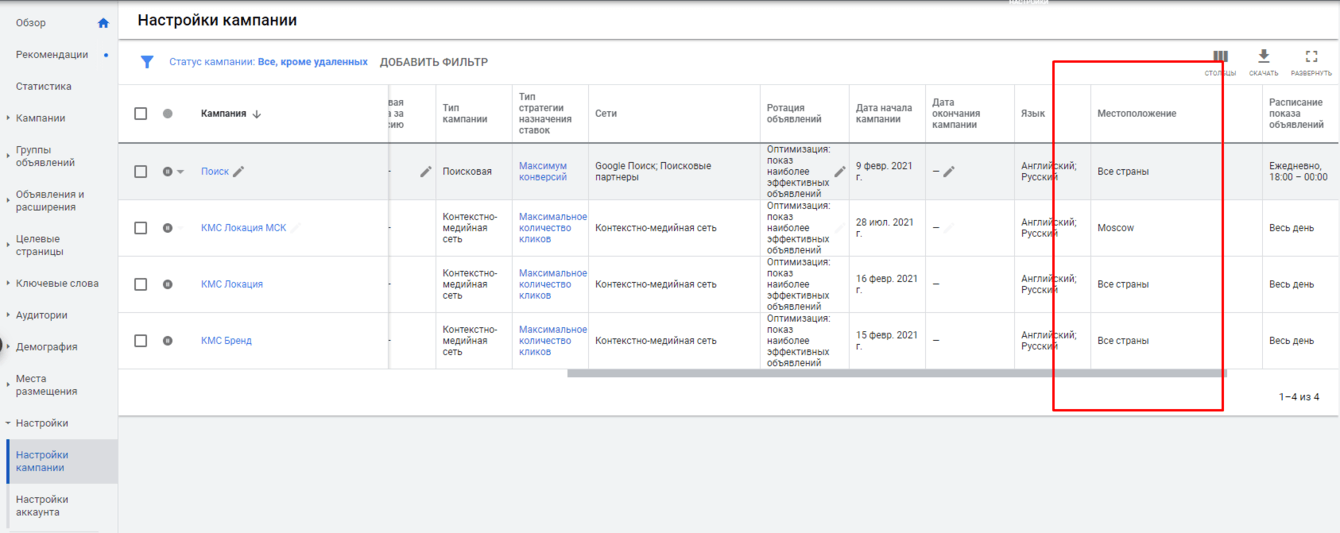Collapse the Настройки sidebar section
This screenshot has width=1340, height=533.
[8, 423]
